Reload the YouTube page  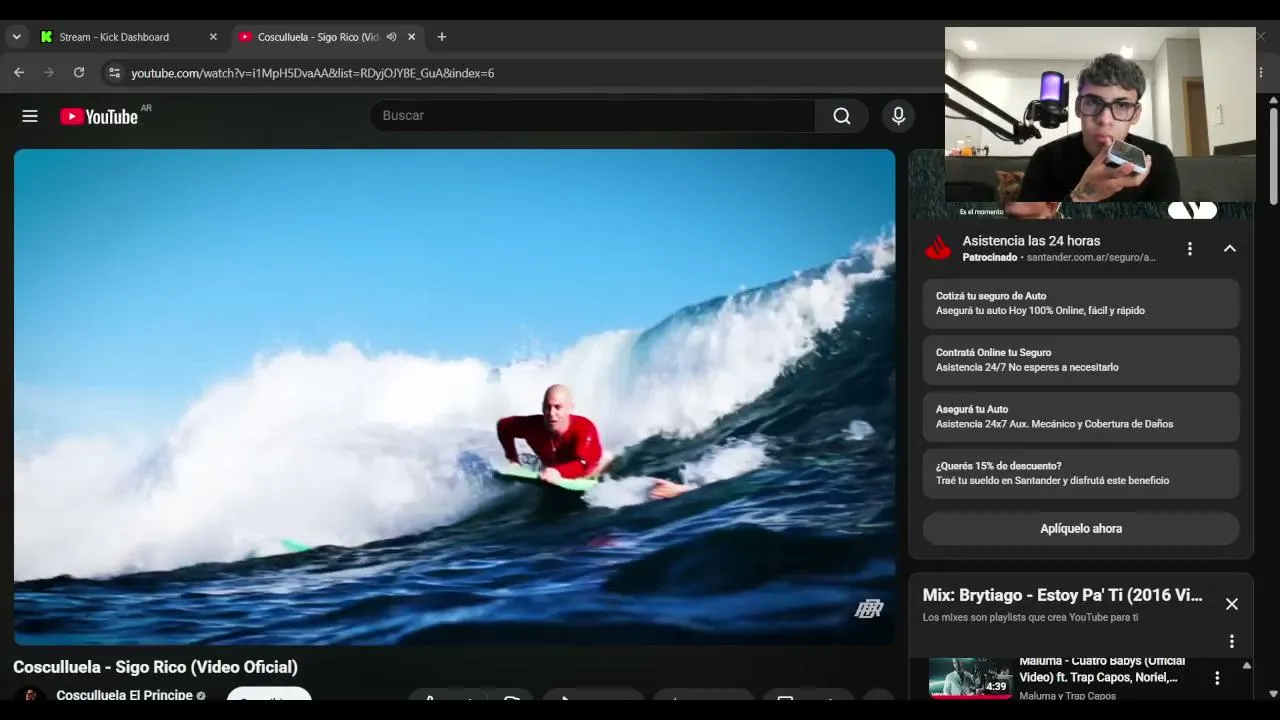tap(79, 73)
